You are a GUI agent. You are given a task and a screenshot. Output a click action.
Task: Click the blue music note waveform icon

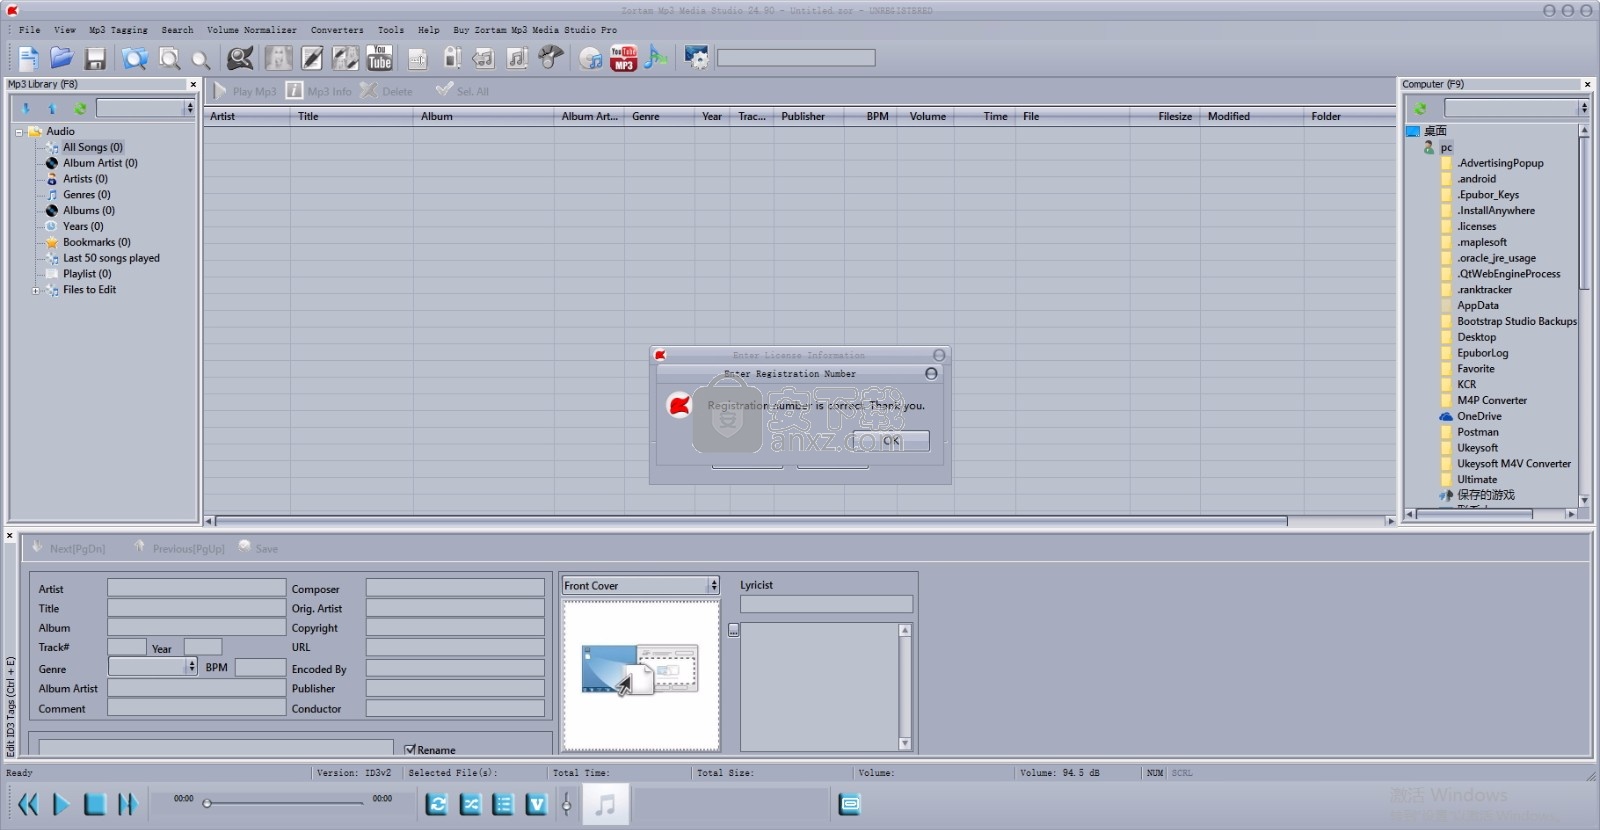pos(656,58)
